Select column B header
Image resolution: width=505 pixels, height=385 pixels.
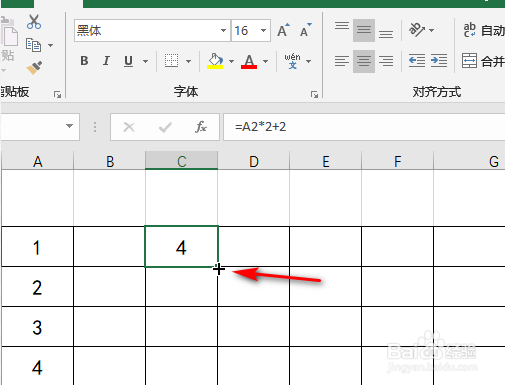click(x=110, y=161)
